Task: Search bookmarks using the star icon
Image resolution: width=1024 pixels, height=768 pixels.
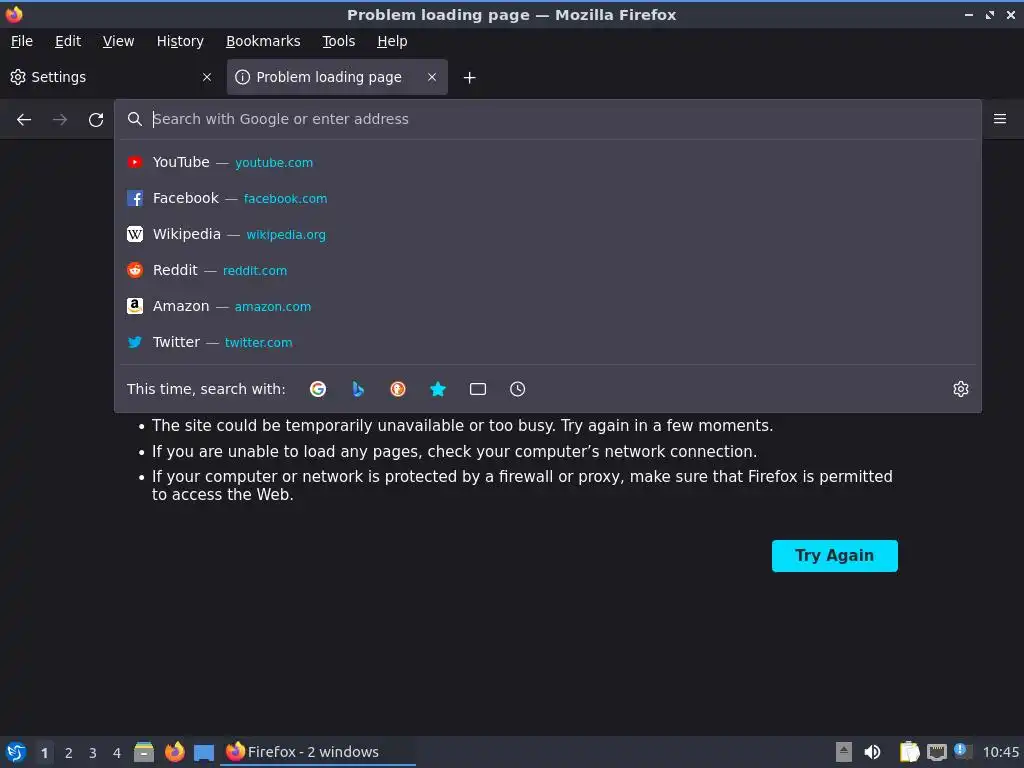Action: click(438, 389)
